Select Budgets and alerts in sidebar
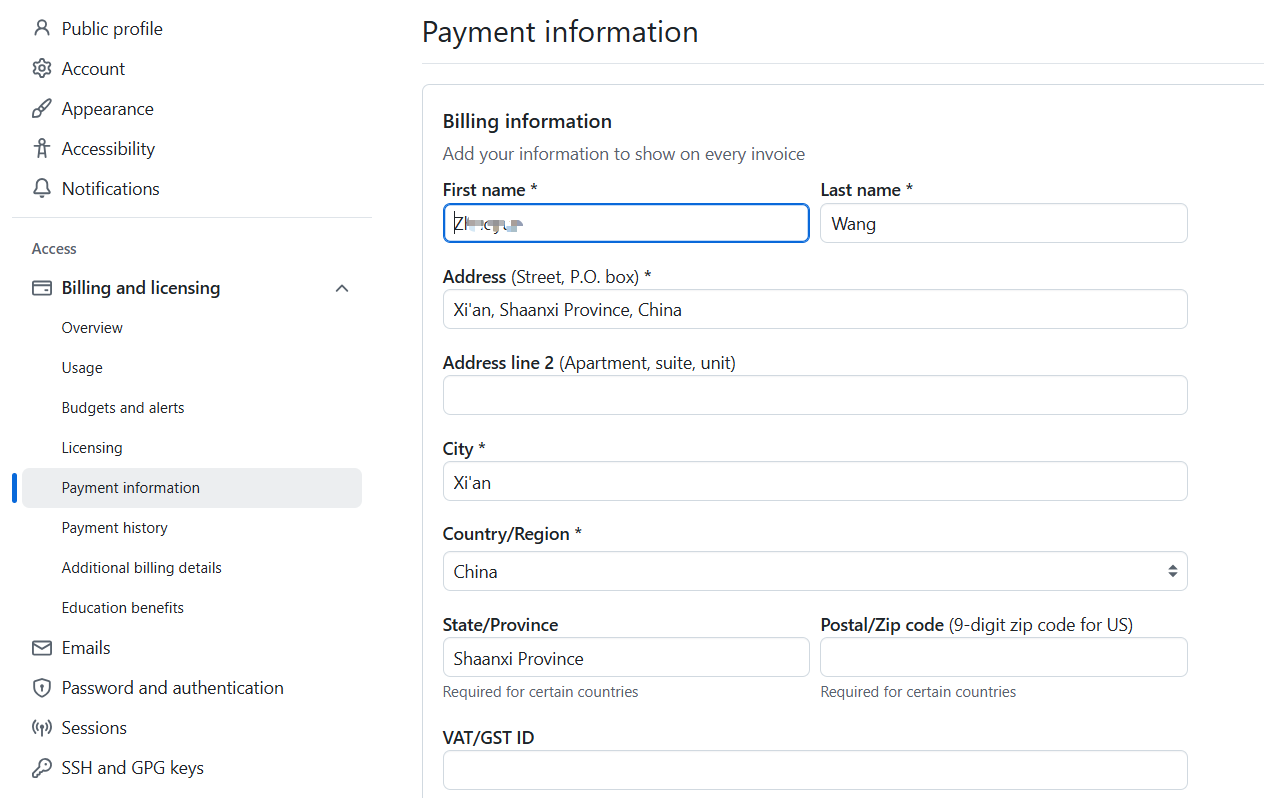Viewport: 1264px width, 798px height. [123, 408]
